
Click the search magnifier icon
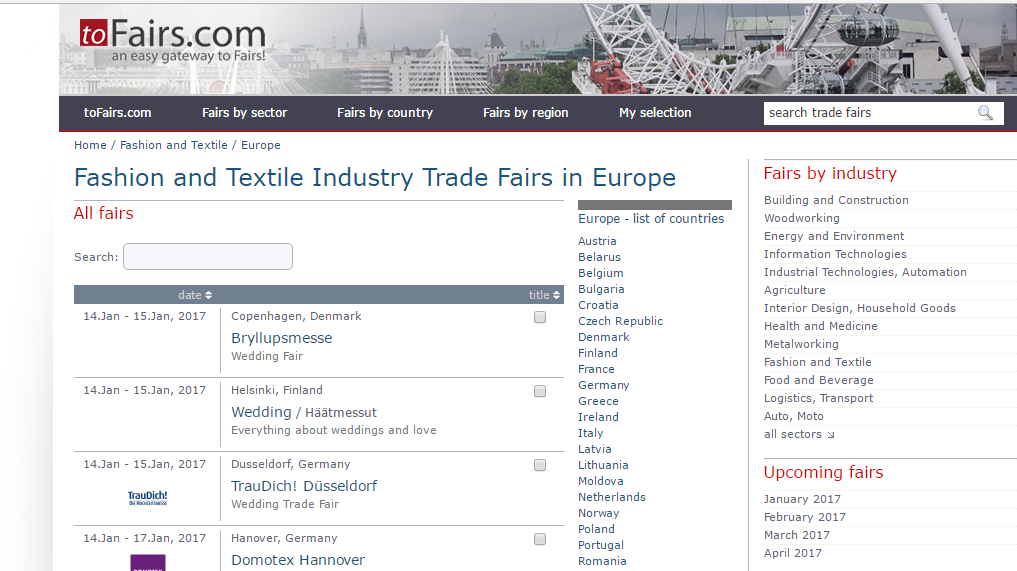985,113
